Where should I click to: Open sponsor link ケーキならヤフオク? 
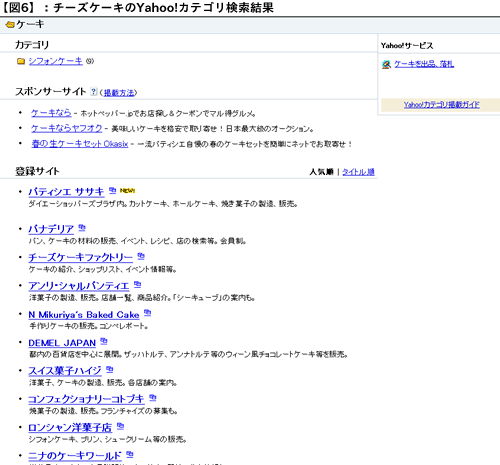(x=67, y=128)
